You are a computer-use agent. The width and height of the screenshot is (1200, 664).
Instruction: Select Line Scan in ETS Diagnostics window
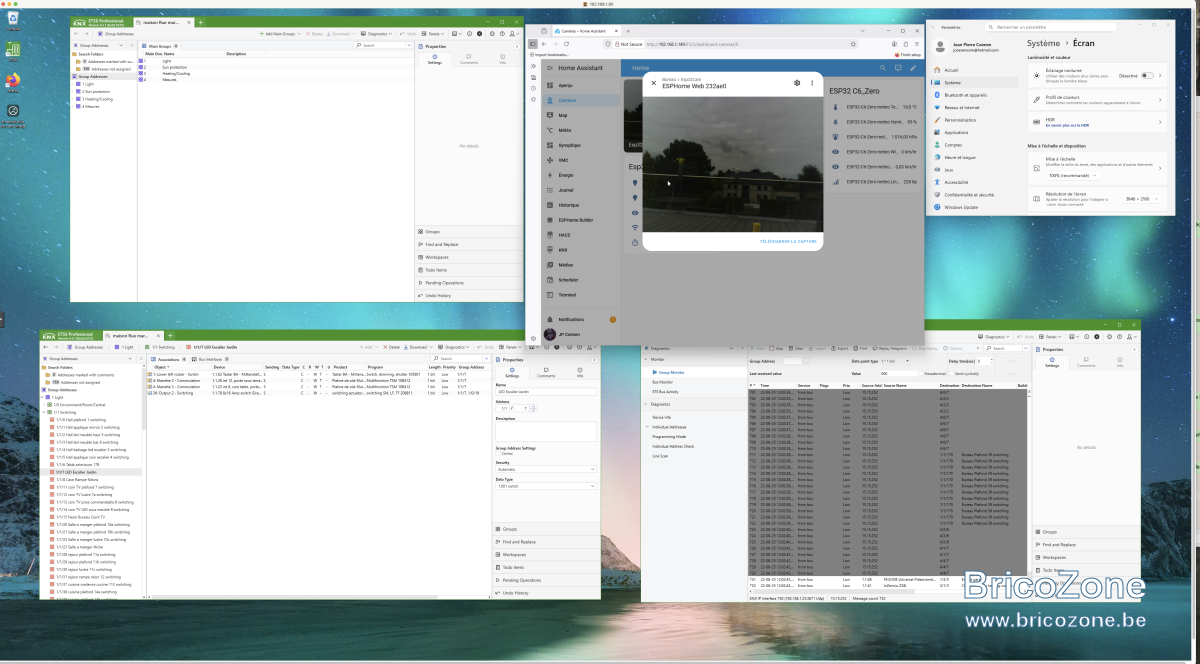(660, 455)
